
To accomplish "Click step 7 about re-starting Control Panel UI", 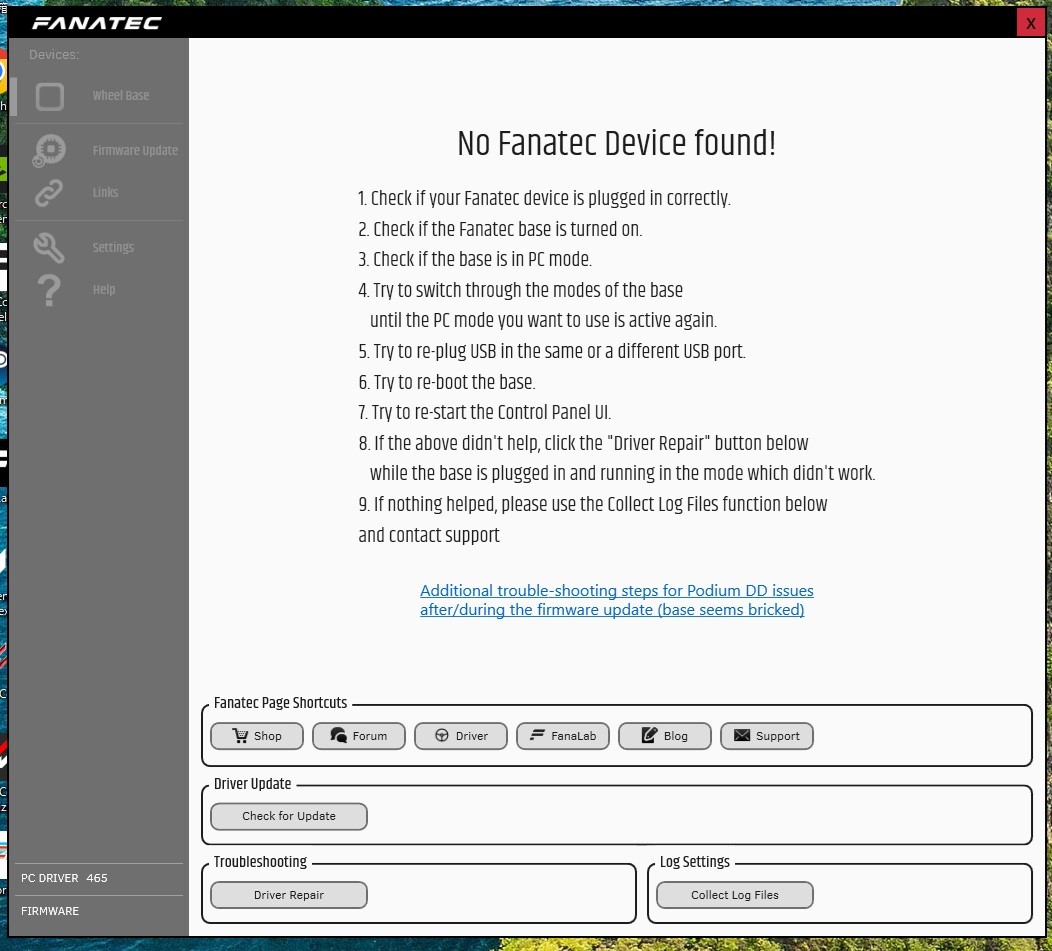I will pyautogui.click(x=485, y=412).
